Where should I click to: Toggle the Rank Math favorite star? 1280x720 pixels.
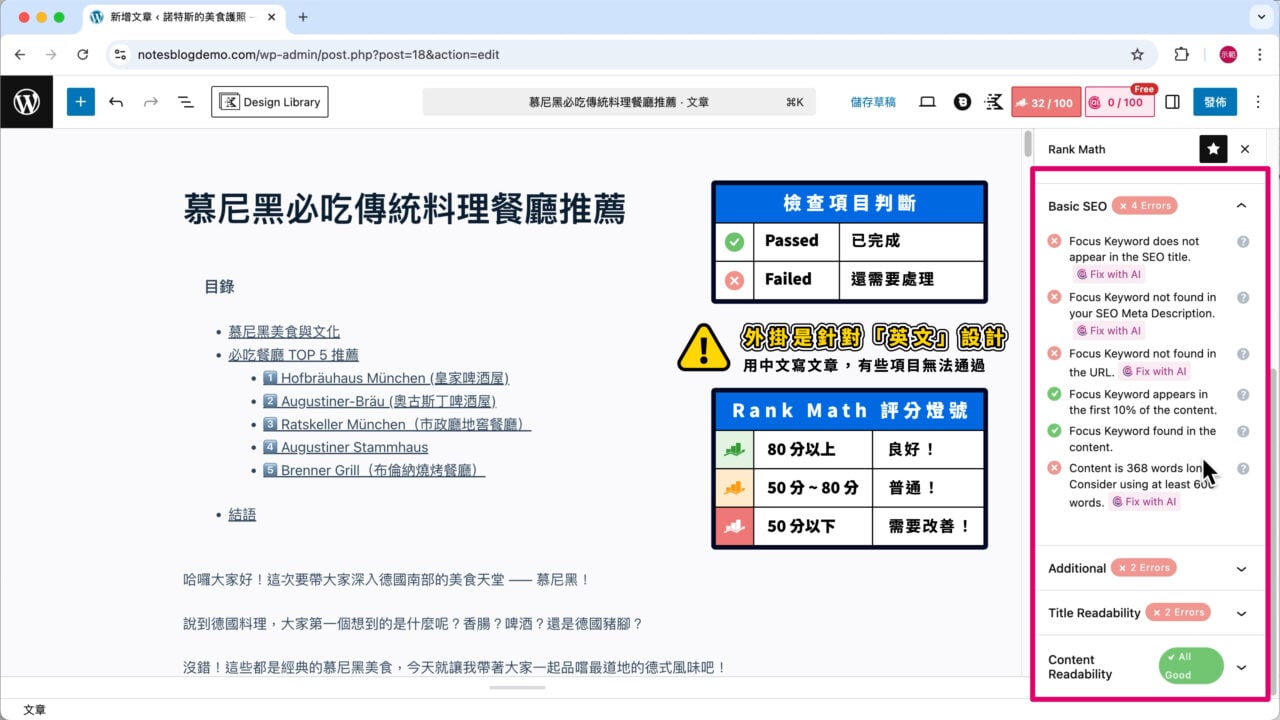tap(1213, 148)
